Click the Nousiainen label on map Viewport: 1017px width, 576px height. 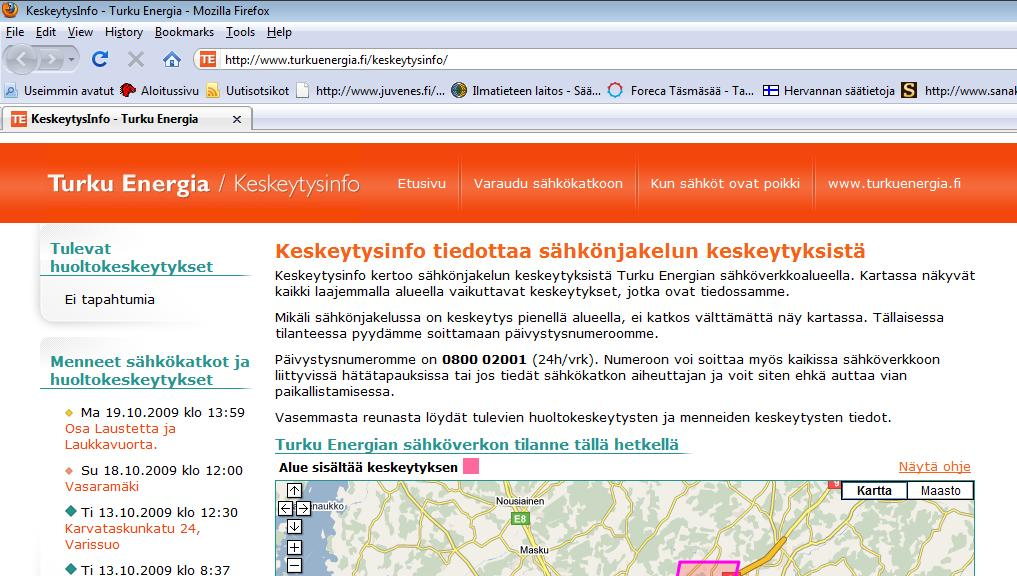click(x=520, y=501)
